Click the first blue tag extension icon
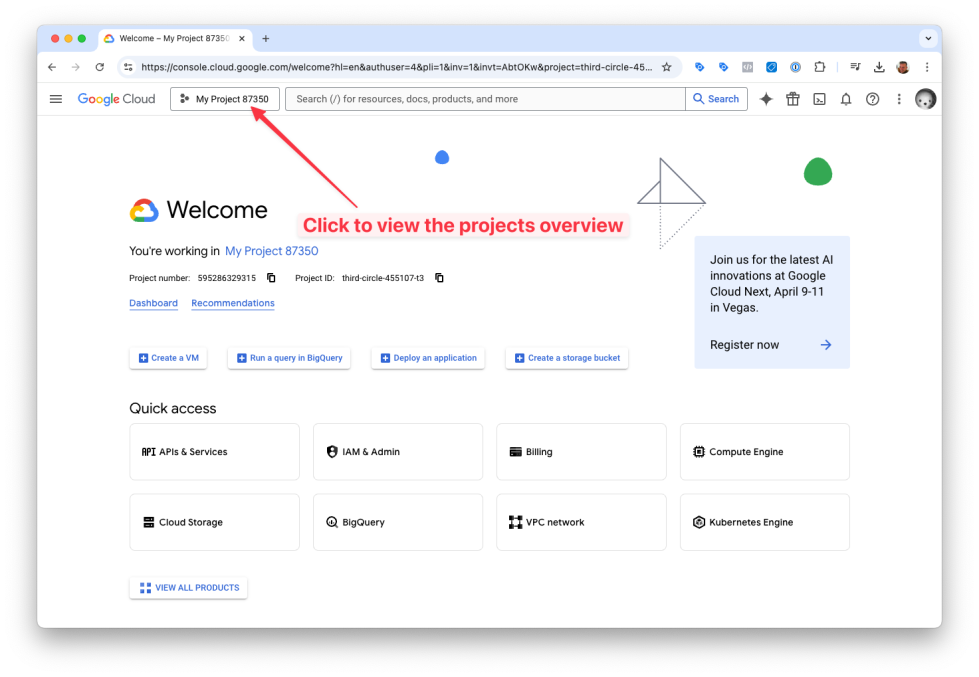Image resolution: width=979 pixels, height=677 pixels. click(x=699, y=67)
